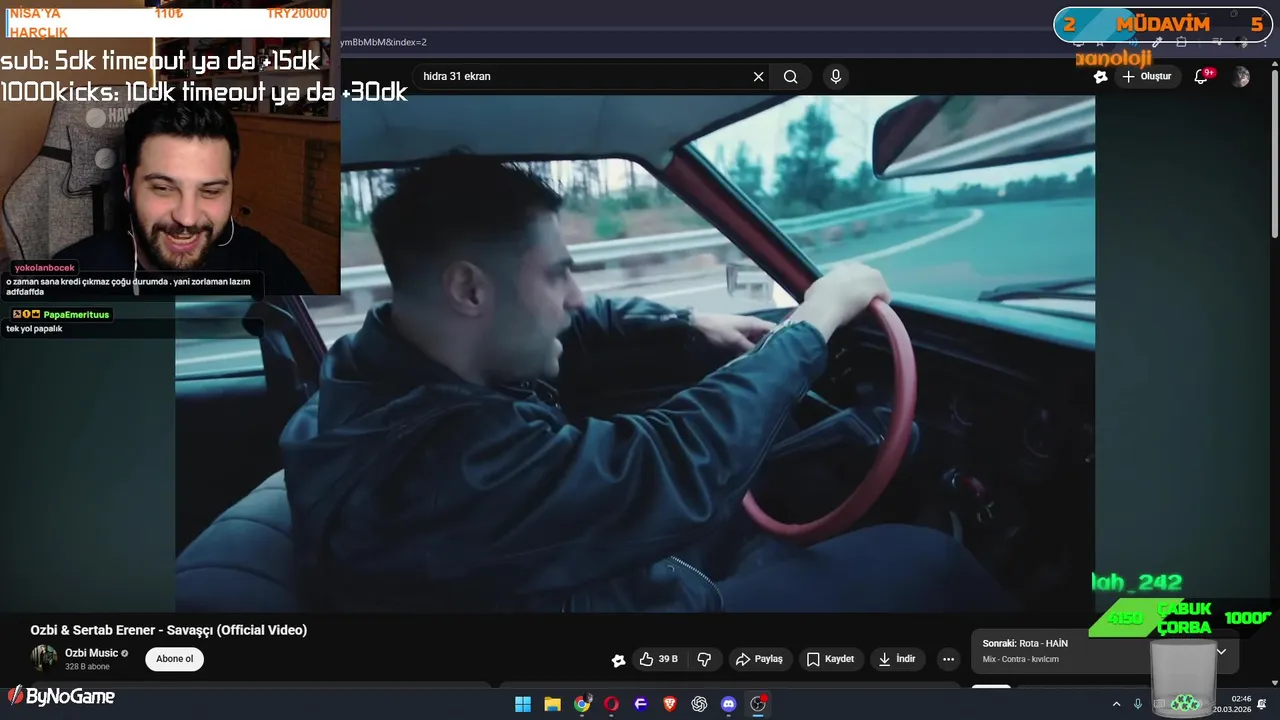Open Ozbi Music channel avatar
The height and width of the screenshot is (720, 1280).
coord(44,658)
